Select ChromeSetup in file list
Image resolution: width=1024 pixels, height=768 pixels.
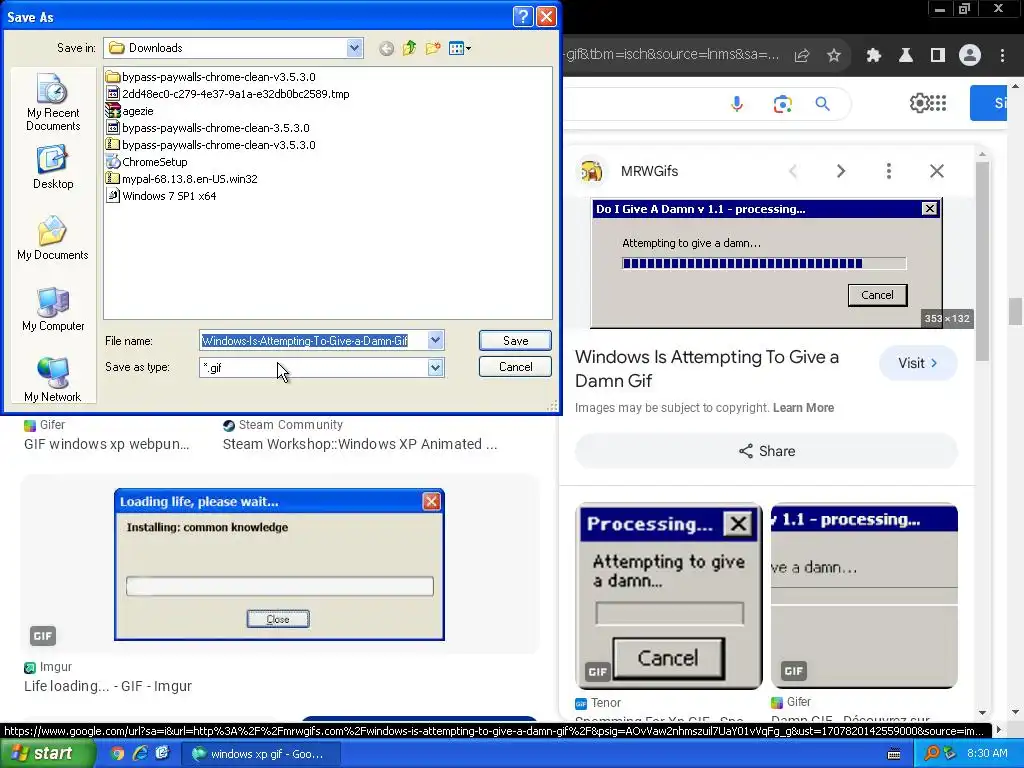(x=147, y=162)
